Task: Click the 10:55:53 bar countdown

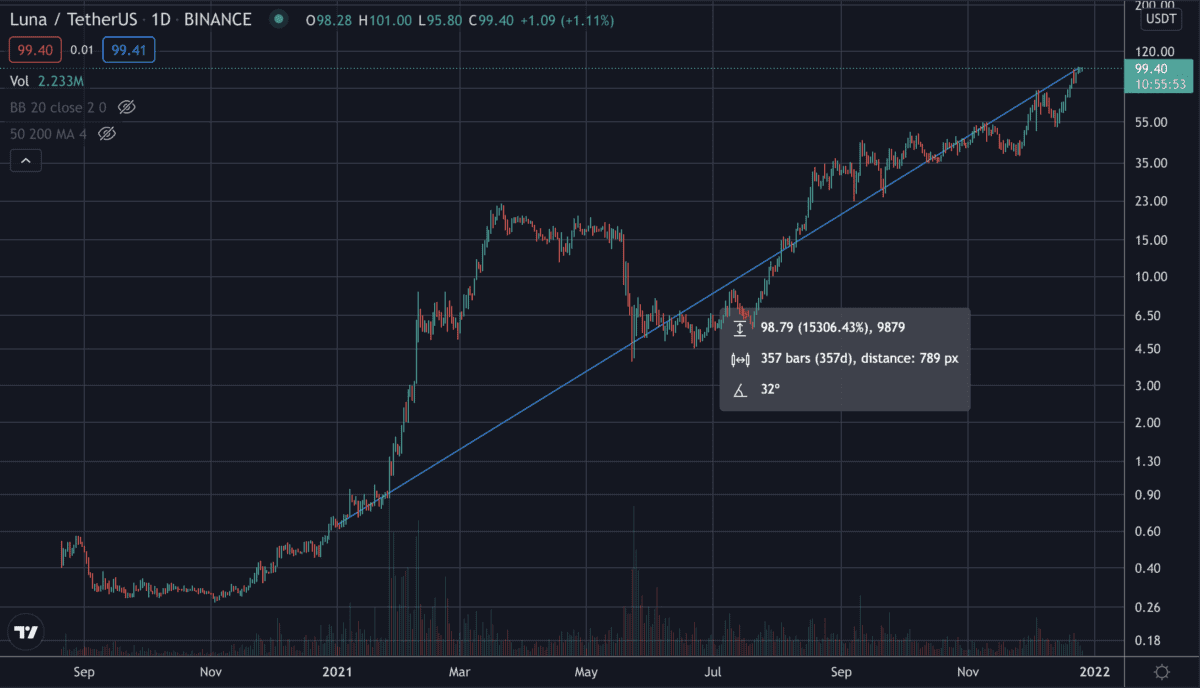Action: pyautogui.click(x=1161, y=85)
